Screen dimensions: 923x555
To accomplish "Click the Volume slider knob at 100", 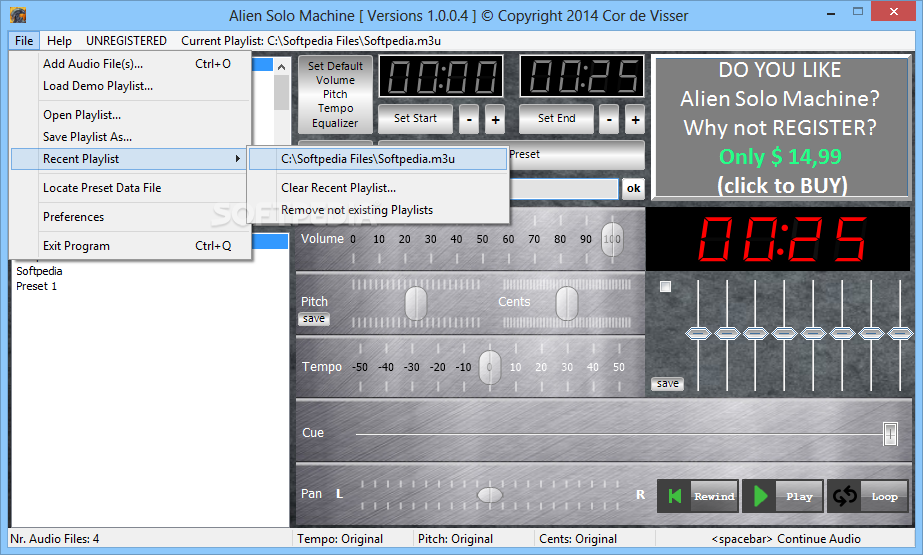I will click(x=612, y=239).
